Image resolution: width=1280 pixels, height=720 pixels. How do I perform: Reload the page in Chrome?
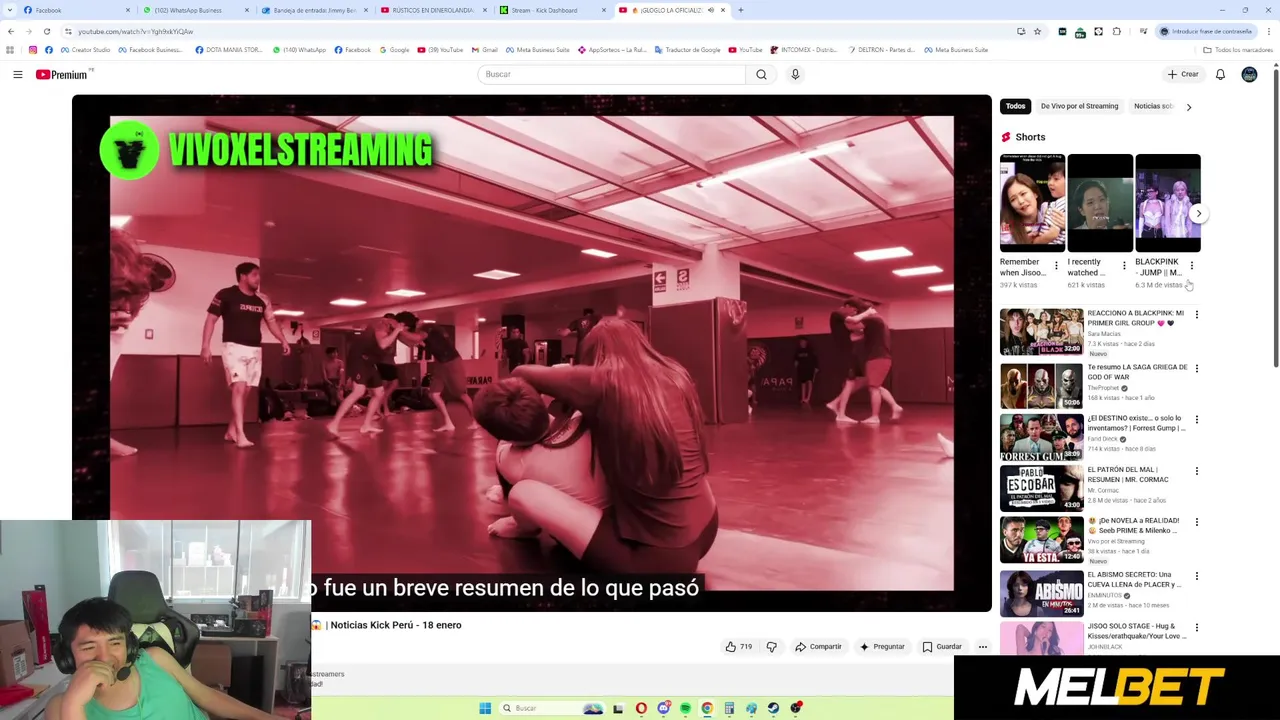46,31
